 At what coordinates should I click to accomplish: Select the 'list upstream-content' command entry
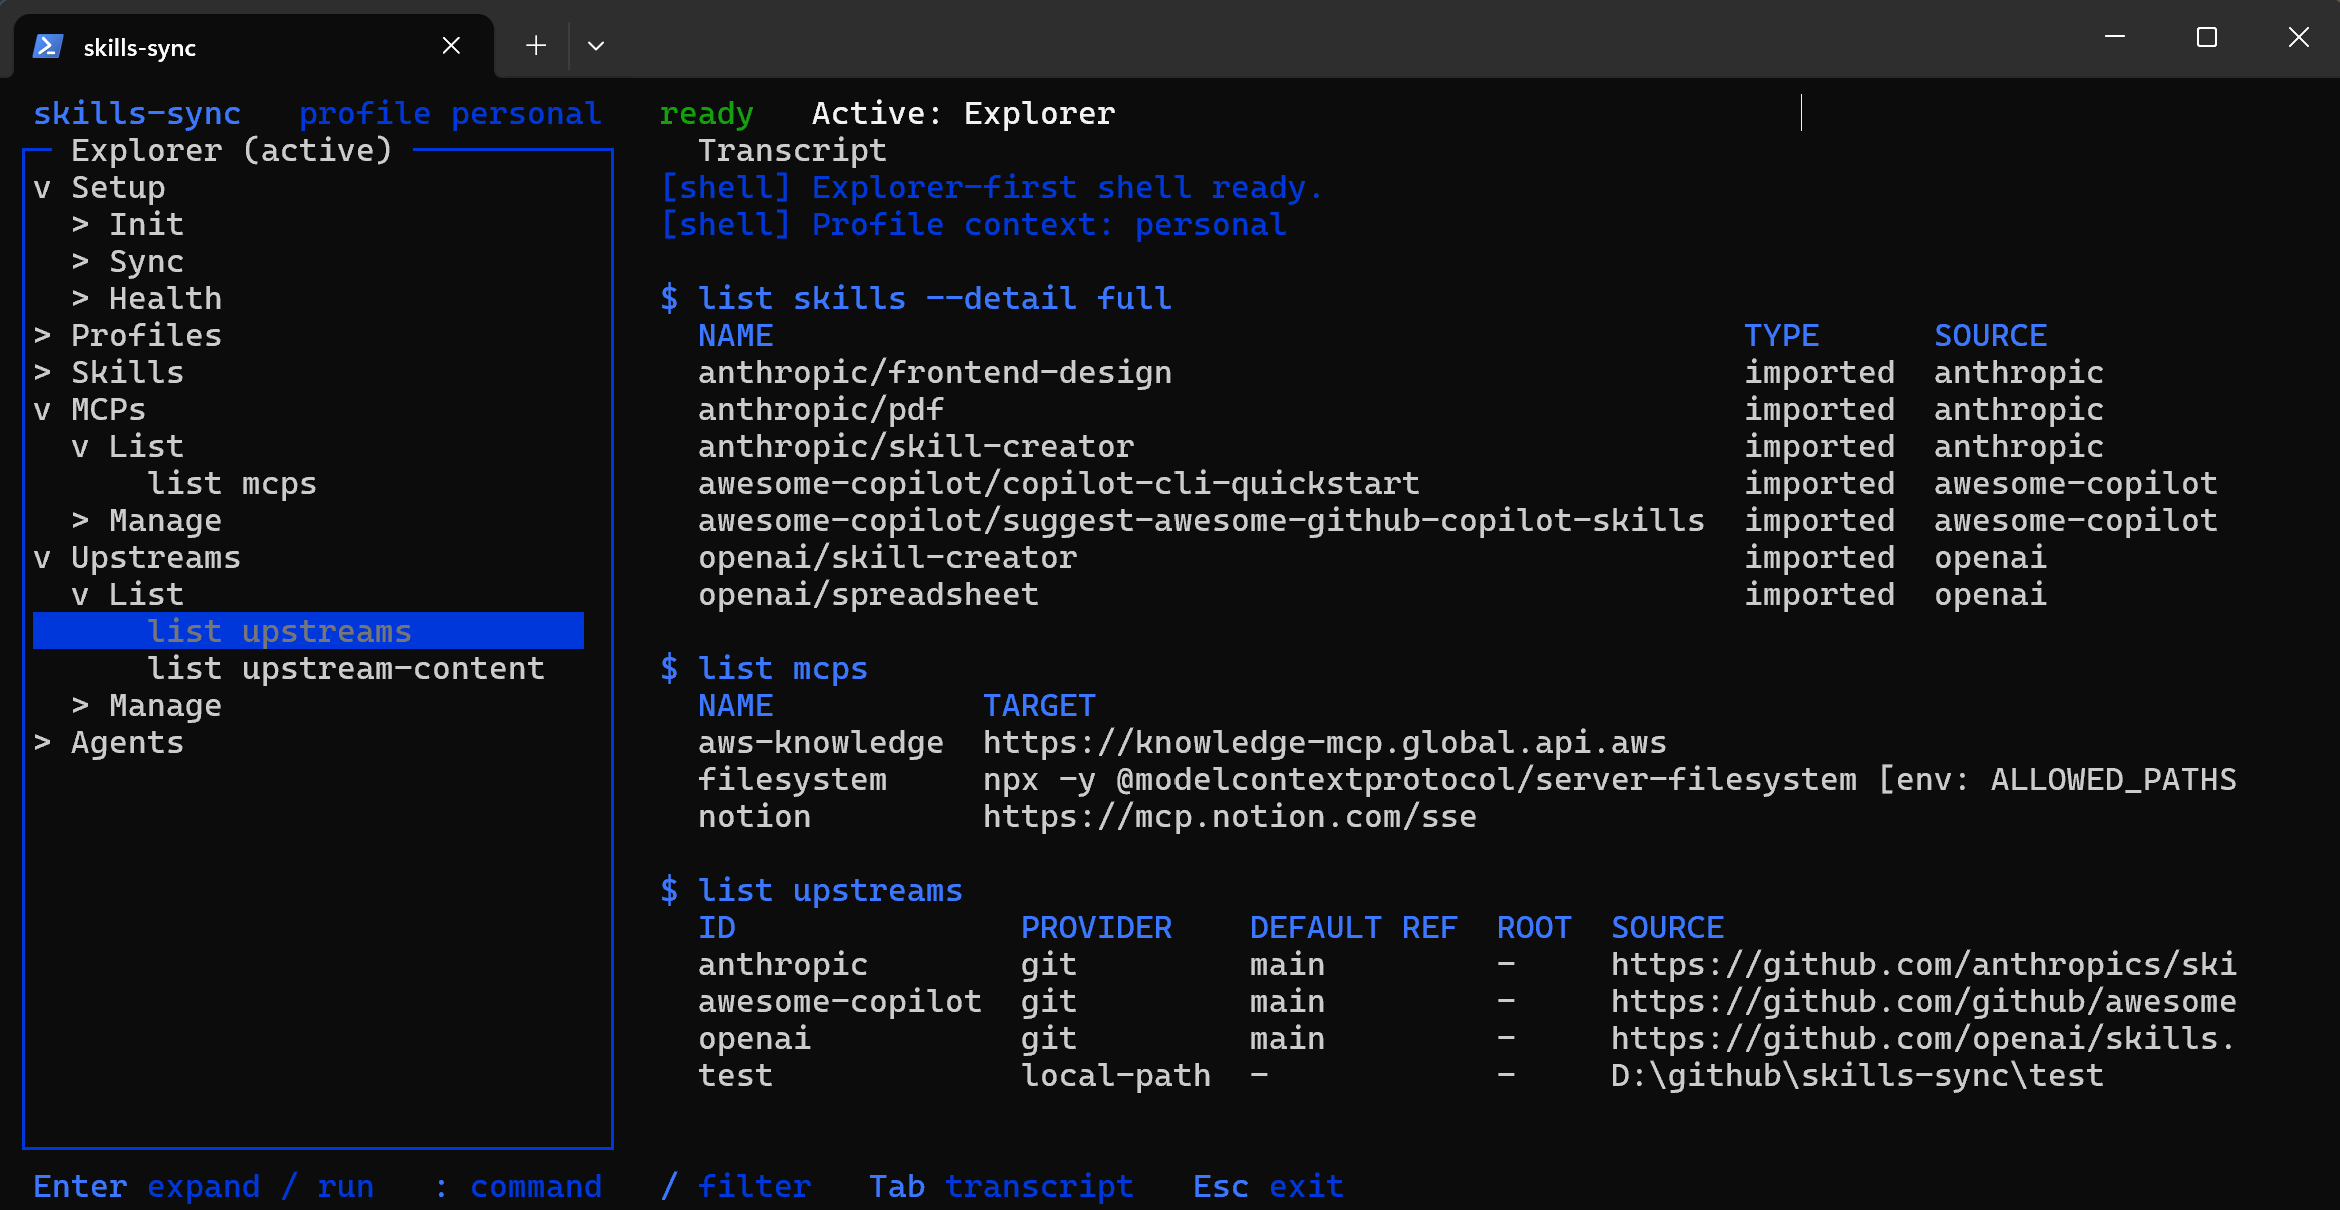tap(345, 669)
